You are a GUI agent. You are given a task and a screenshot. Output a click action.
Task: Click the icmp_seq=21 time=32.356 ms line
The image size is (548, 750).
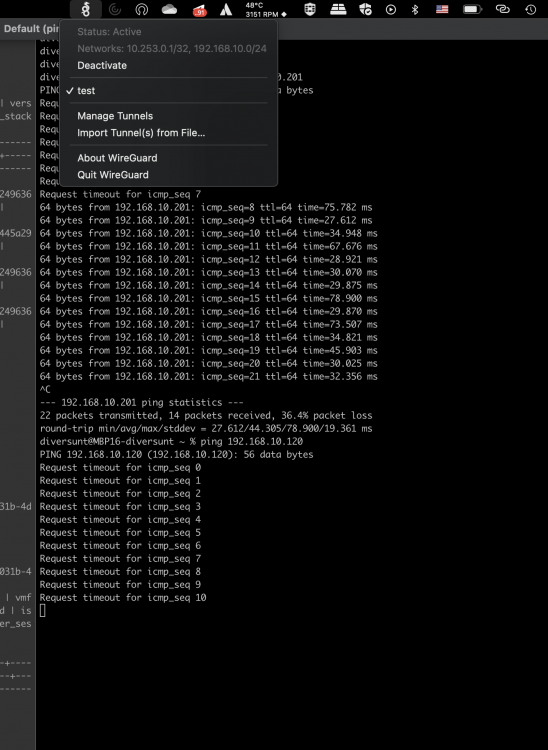click(x=208, y=376)
